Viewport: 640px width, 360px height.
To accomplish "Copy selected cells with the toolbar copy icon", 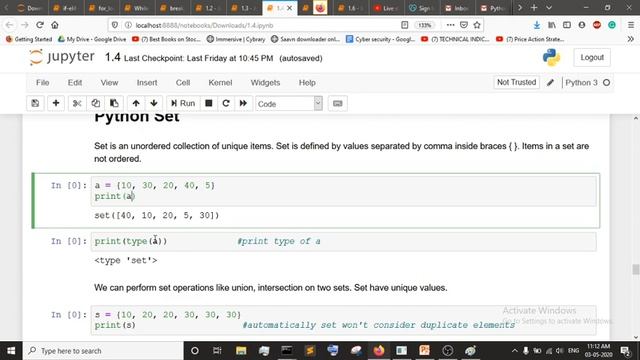I will click(96, 103).
